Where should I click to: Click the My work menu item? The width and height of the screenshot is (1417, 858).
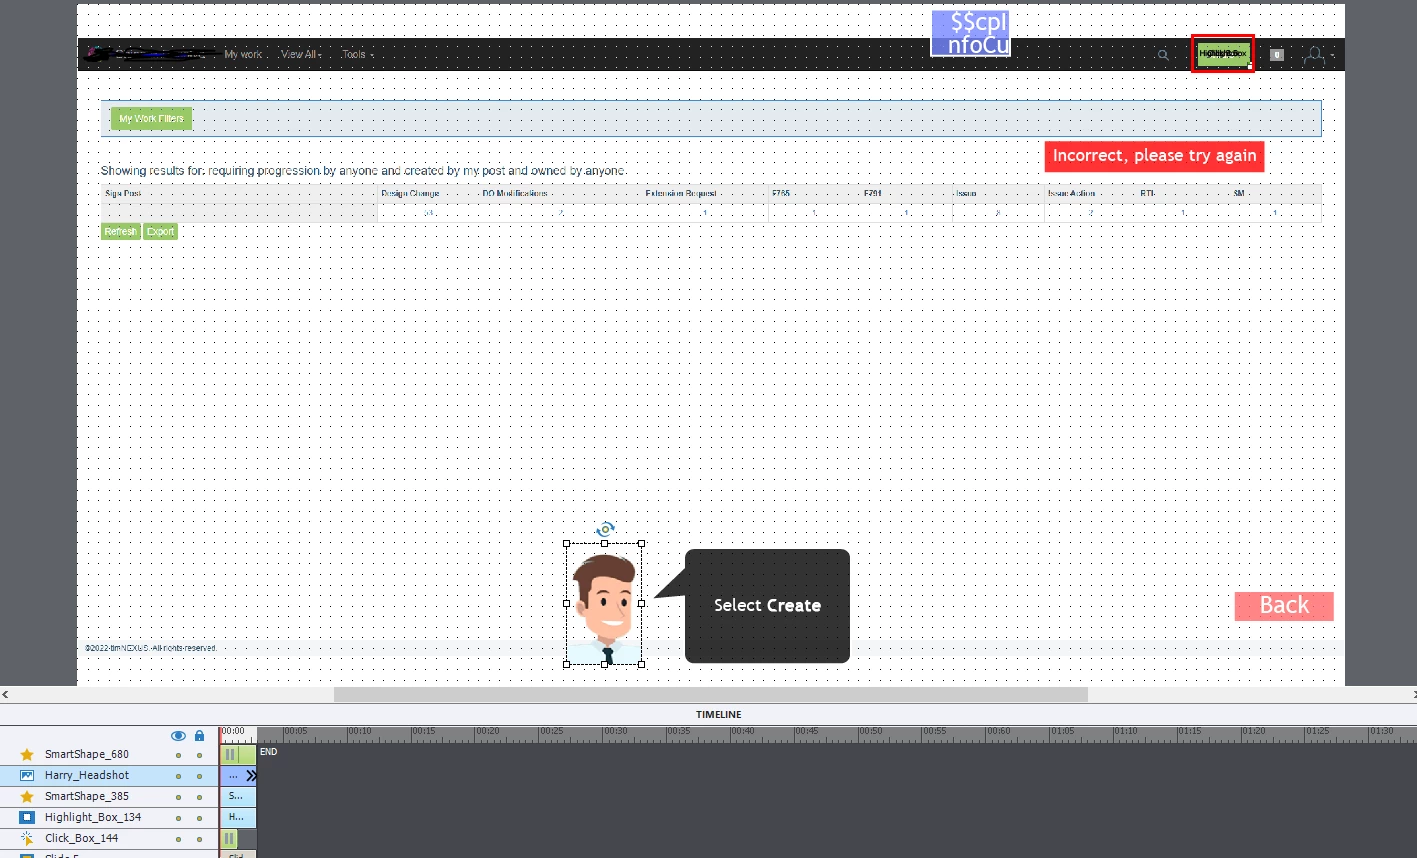point(243,54)
